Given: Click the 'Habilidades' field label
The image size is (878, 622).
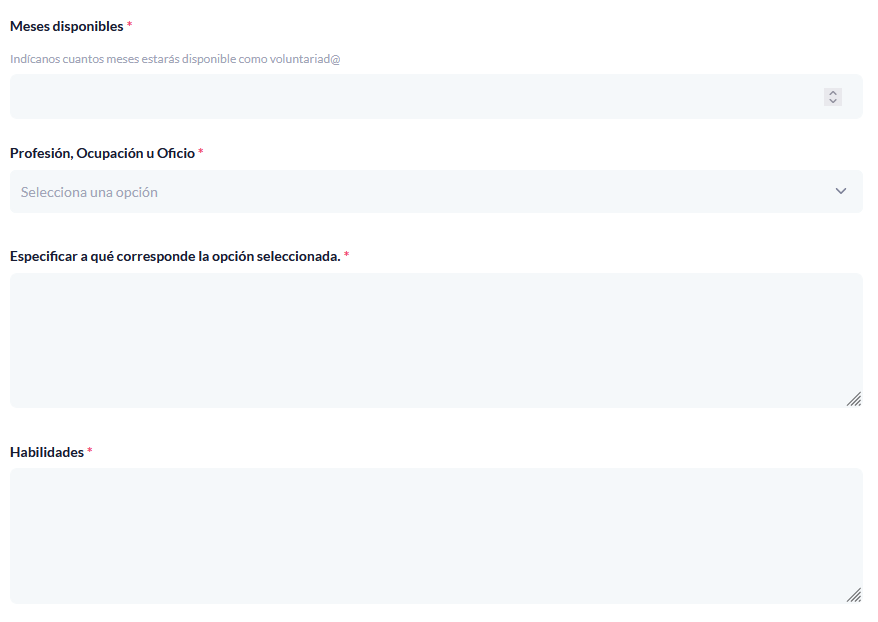Looking at the screenshot, I should [x=47, y=452].
